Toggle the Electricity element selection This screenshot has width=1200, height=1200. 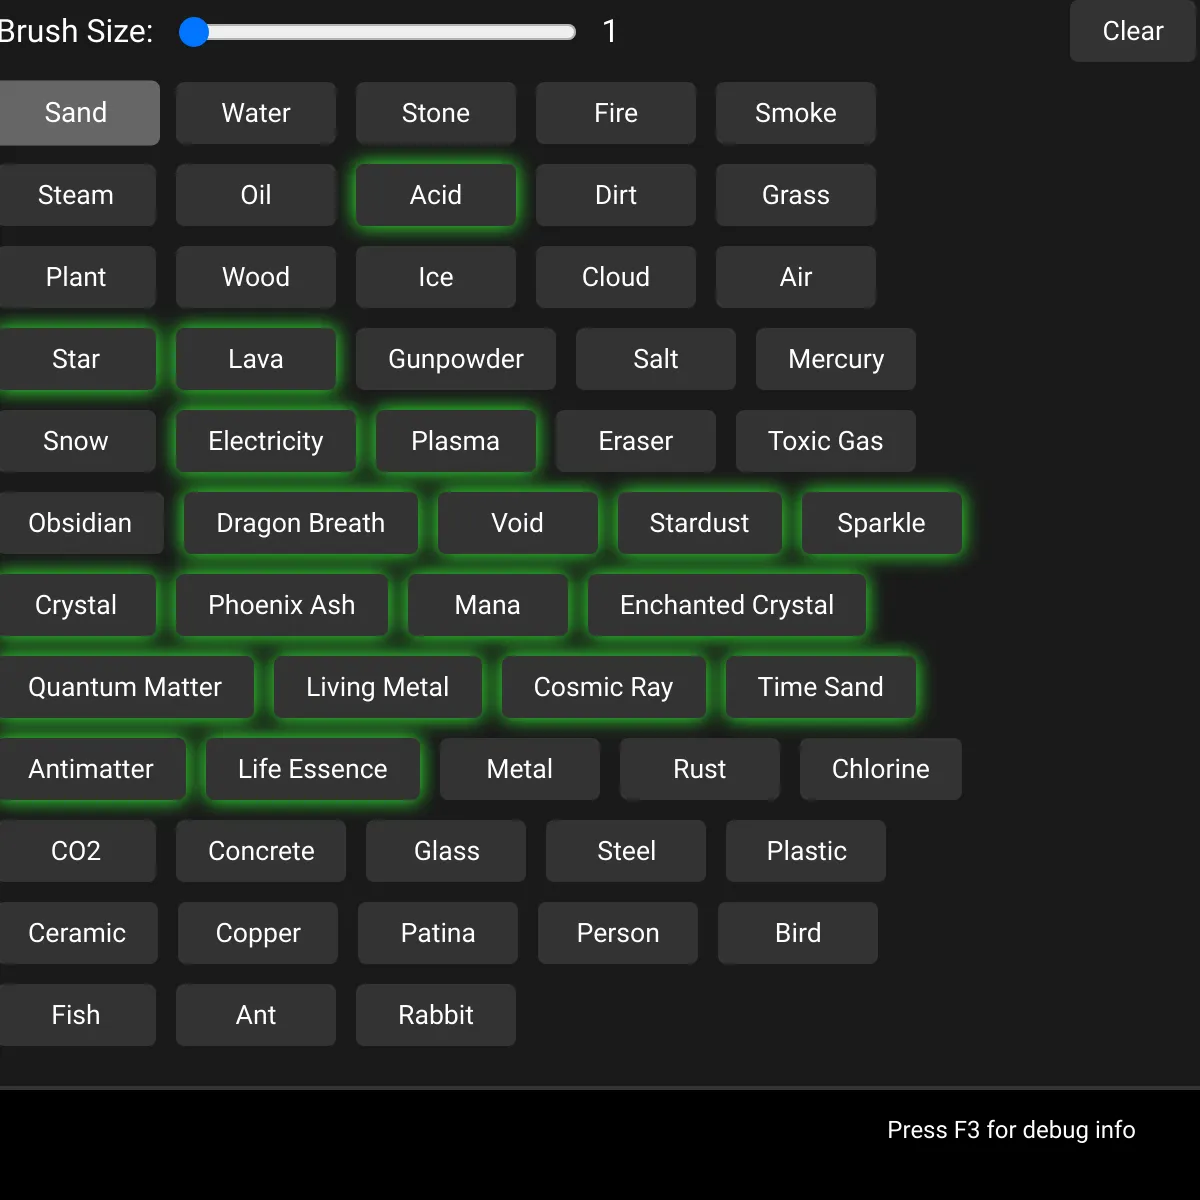[x=265, y=441]
